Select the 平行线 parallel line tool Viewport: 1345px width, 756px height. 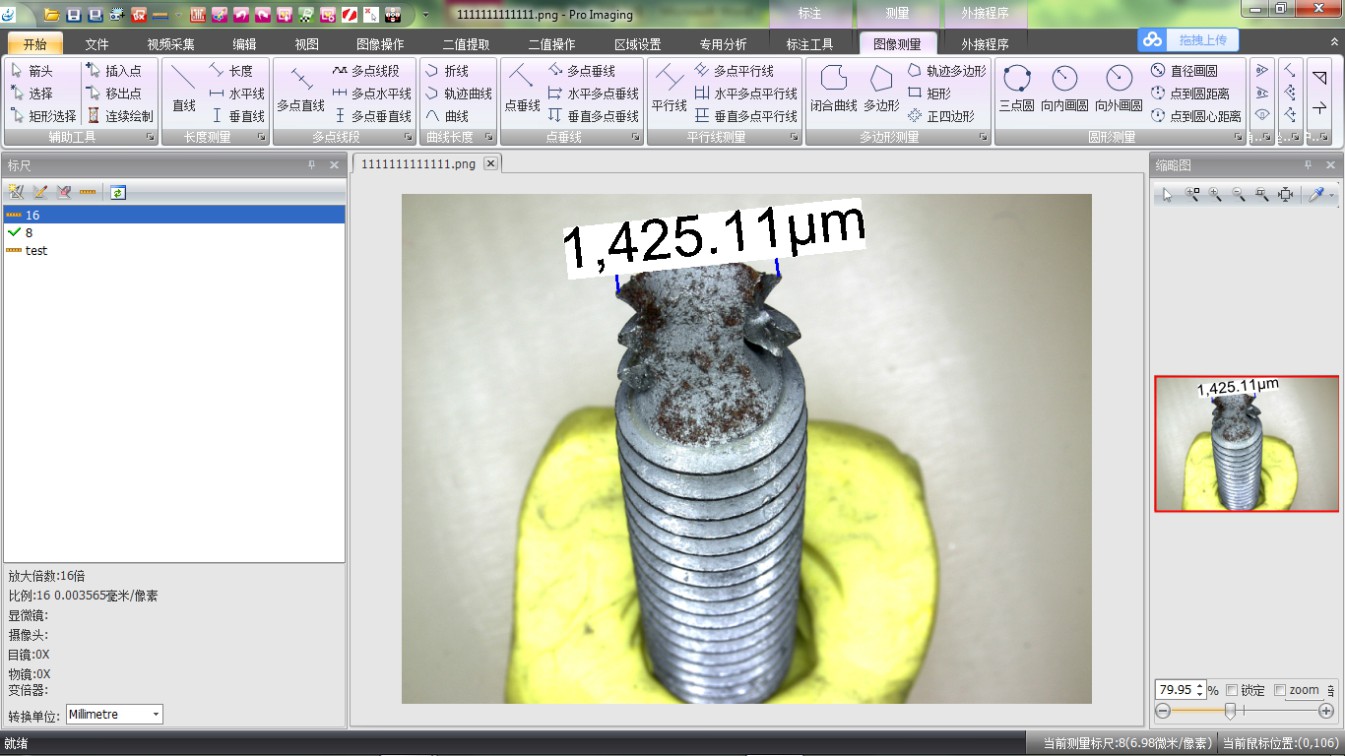click(669, 87)
